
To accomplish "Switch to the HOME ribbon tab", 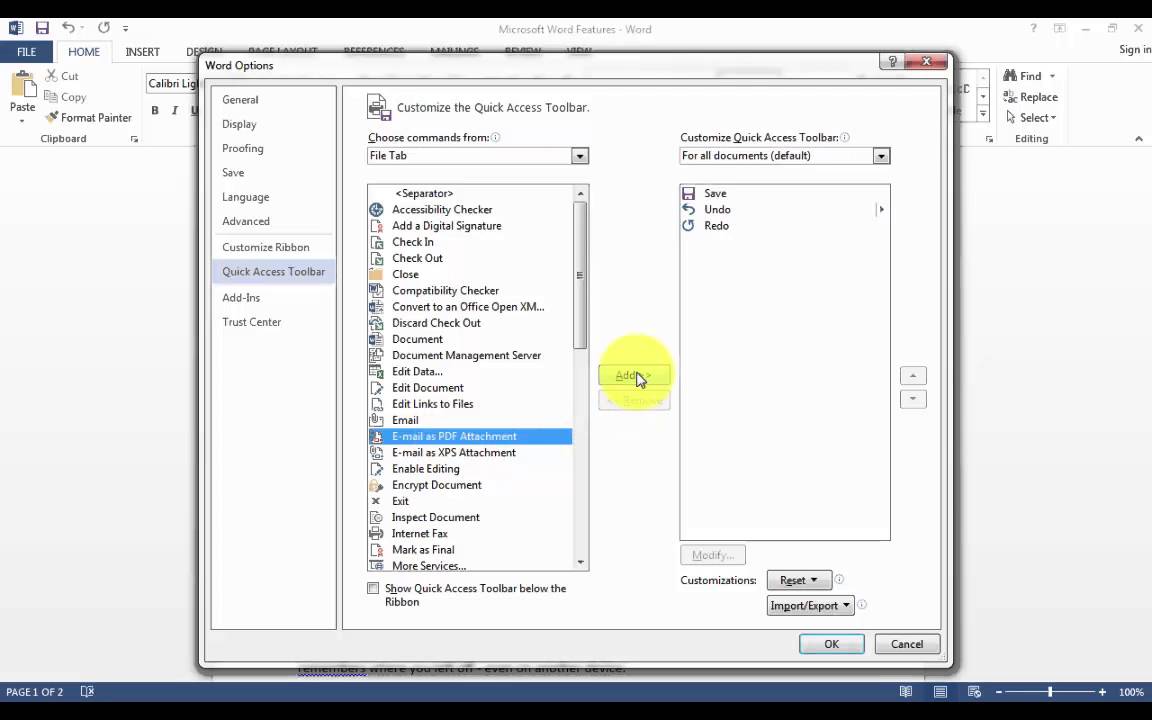I will (84, 51).
